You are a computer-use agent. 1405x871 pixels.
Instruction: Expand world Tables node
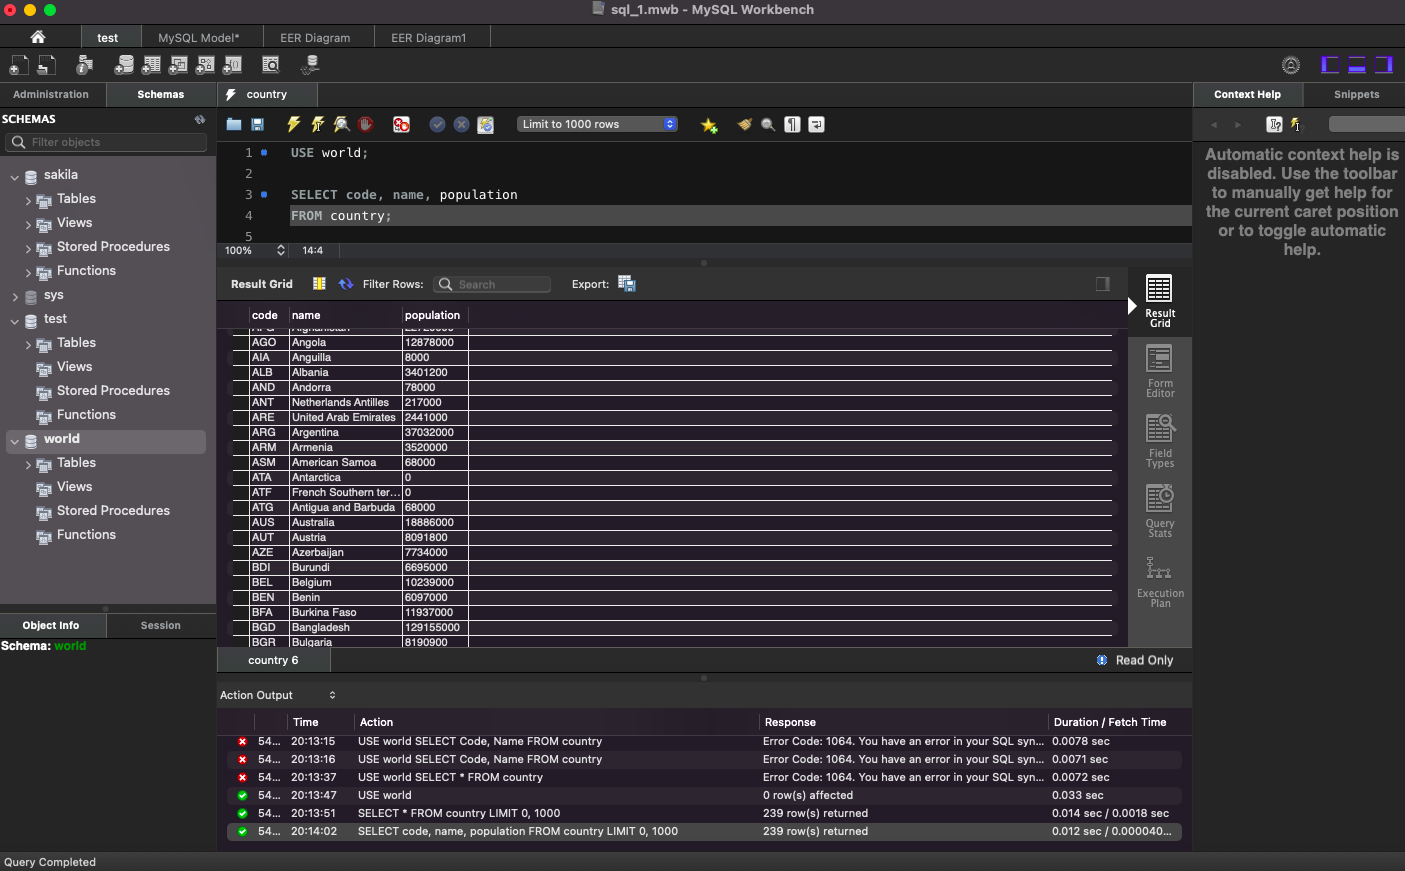click(x=28, y=465)
